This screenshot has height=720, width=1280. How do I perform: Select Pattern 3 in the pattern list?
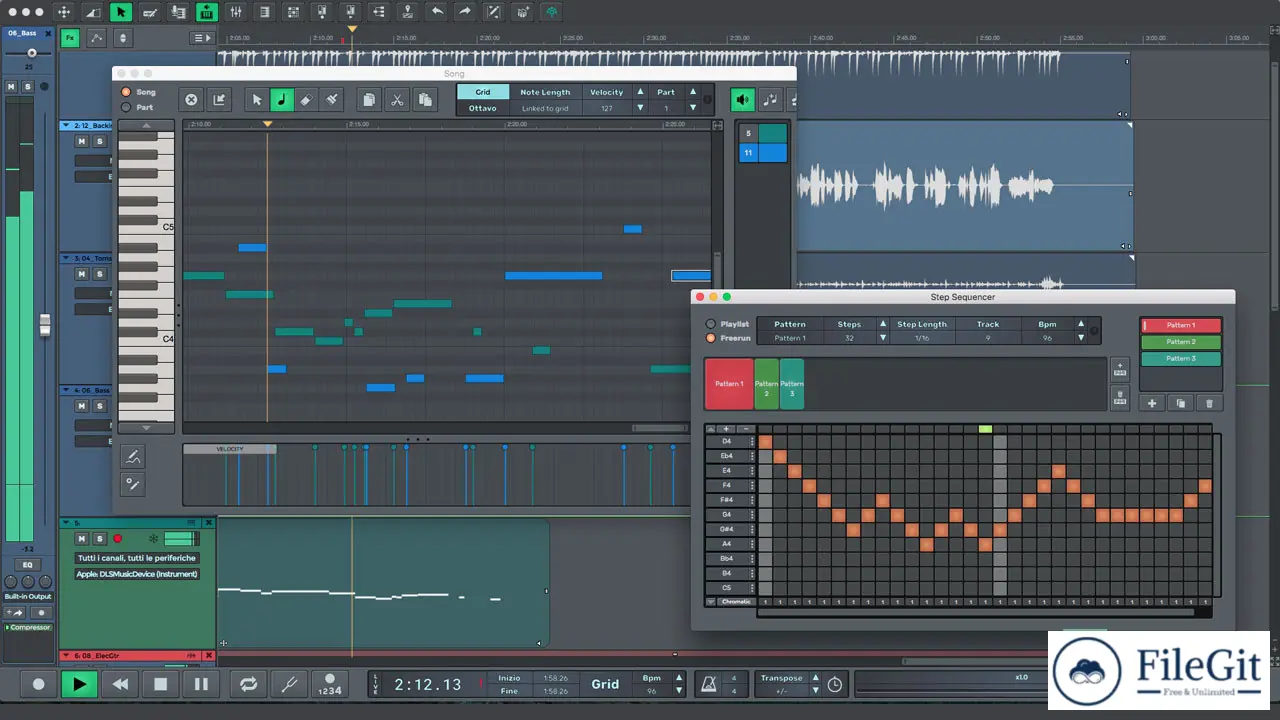pyautogui.click(x=1181, y=358)
